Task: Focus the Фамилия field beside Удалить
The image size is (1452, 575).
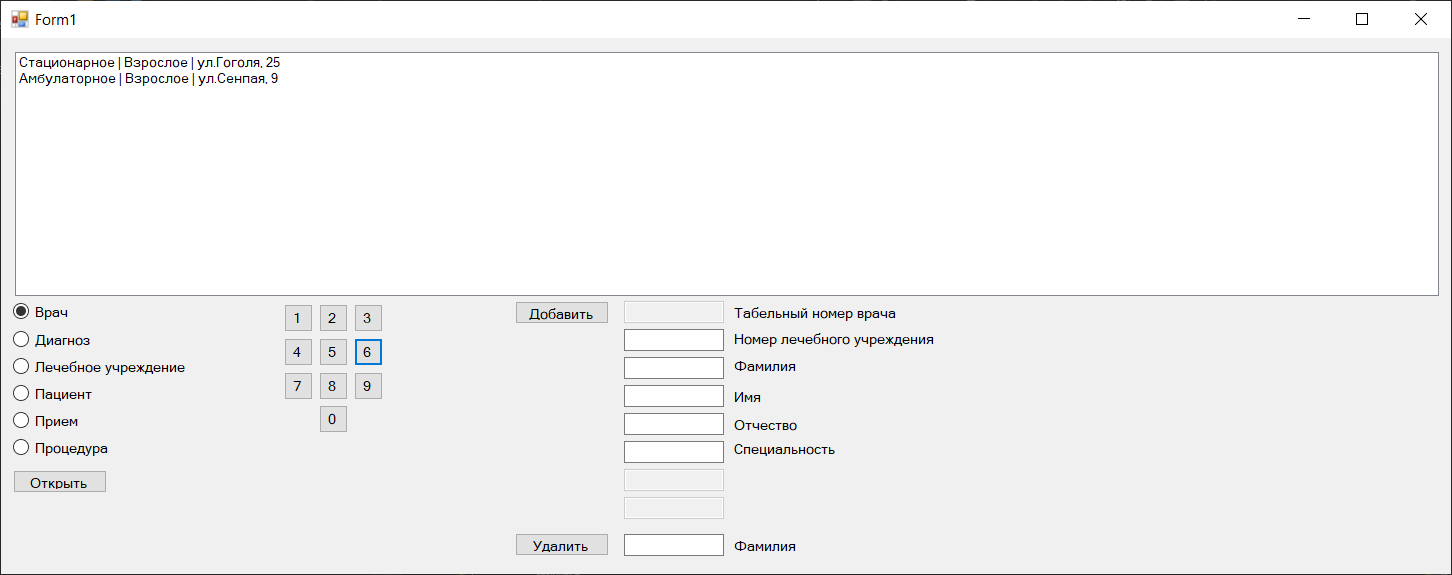Action: 673,545
